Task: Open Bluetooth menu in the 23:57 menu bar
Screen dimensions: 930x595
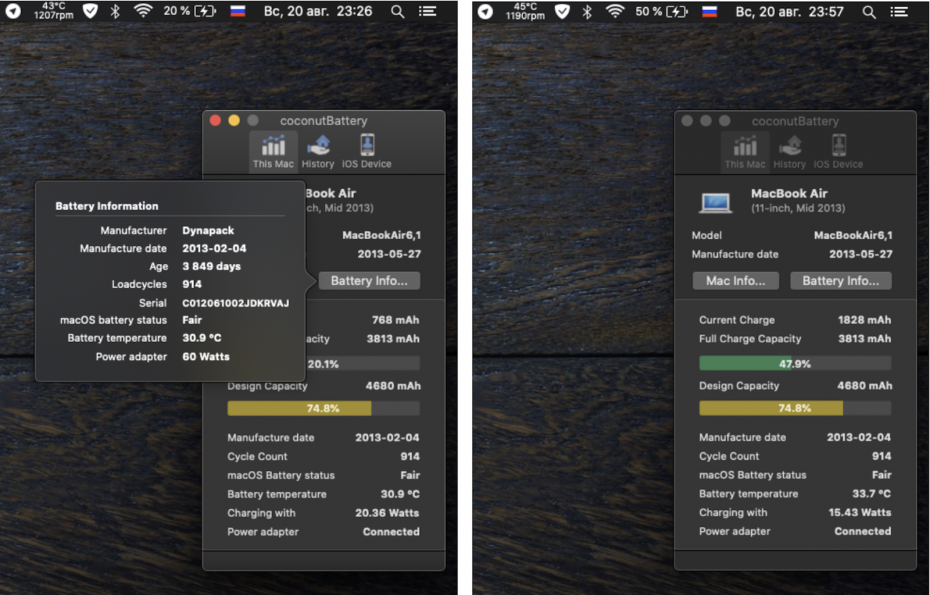Action: [x=587, y=11]
